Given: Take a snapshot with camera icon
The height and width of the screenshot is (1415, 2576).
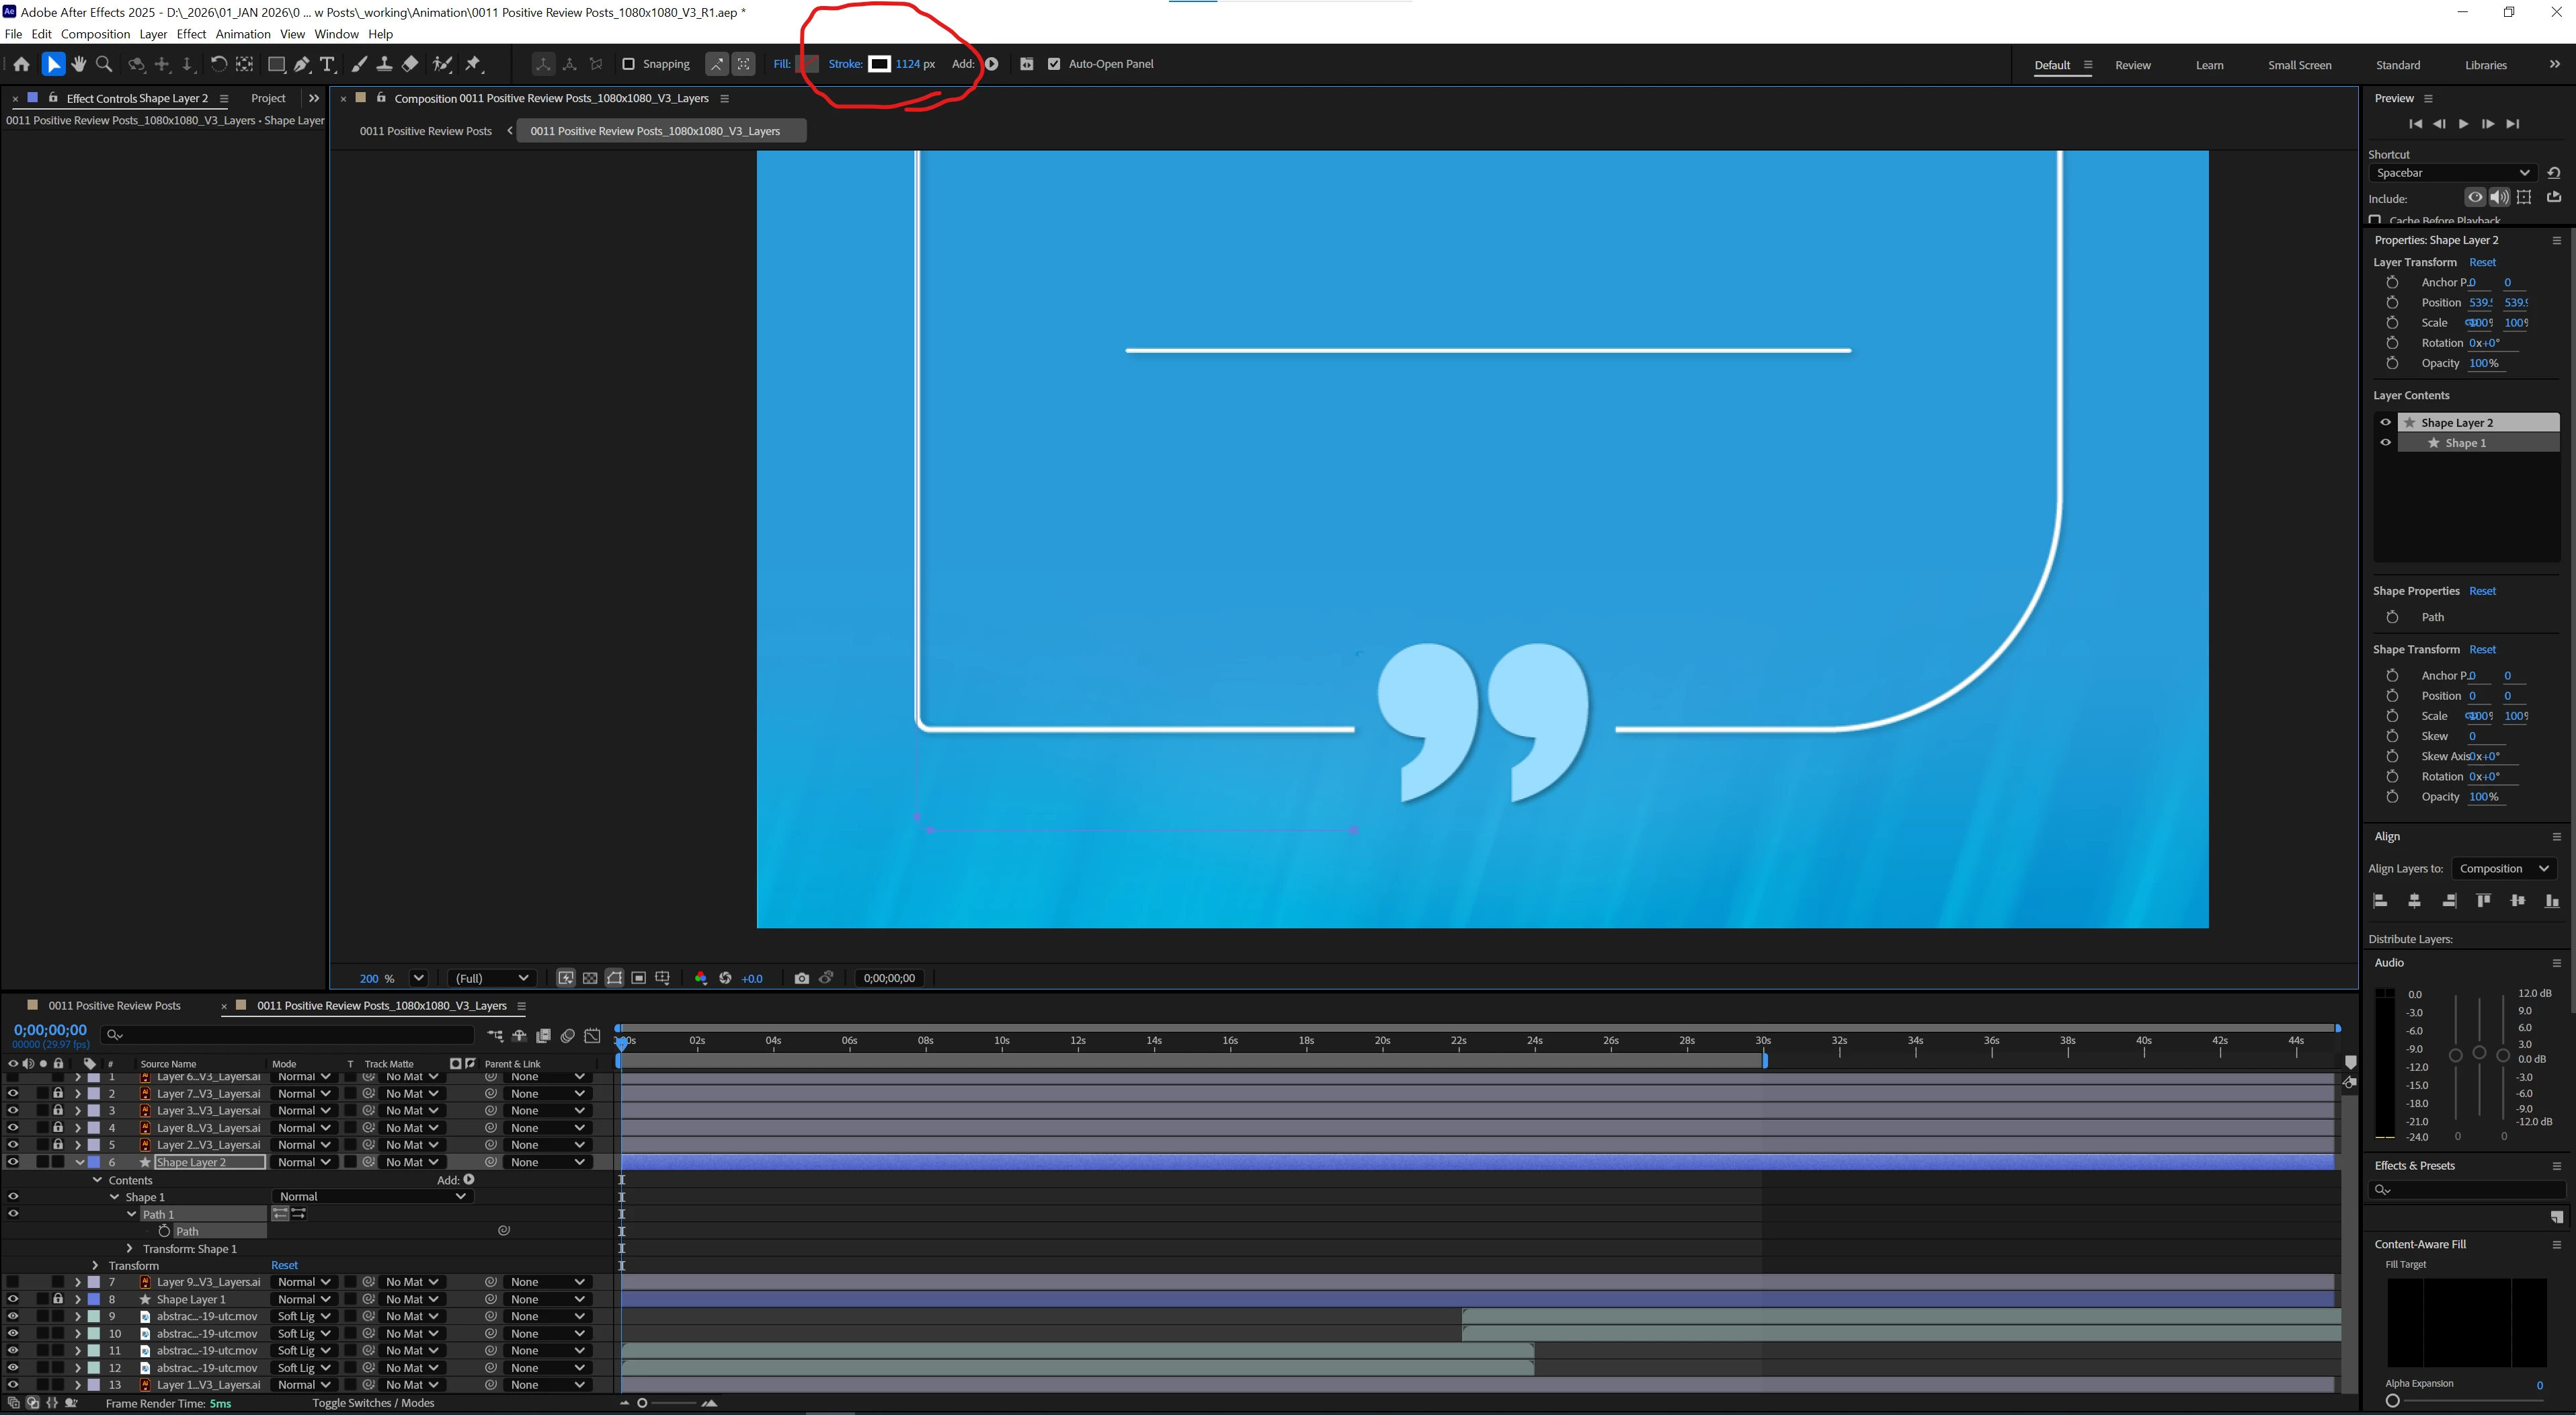Looking at the screenshot, I should (x=801, y=978).
